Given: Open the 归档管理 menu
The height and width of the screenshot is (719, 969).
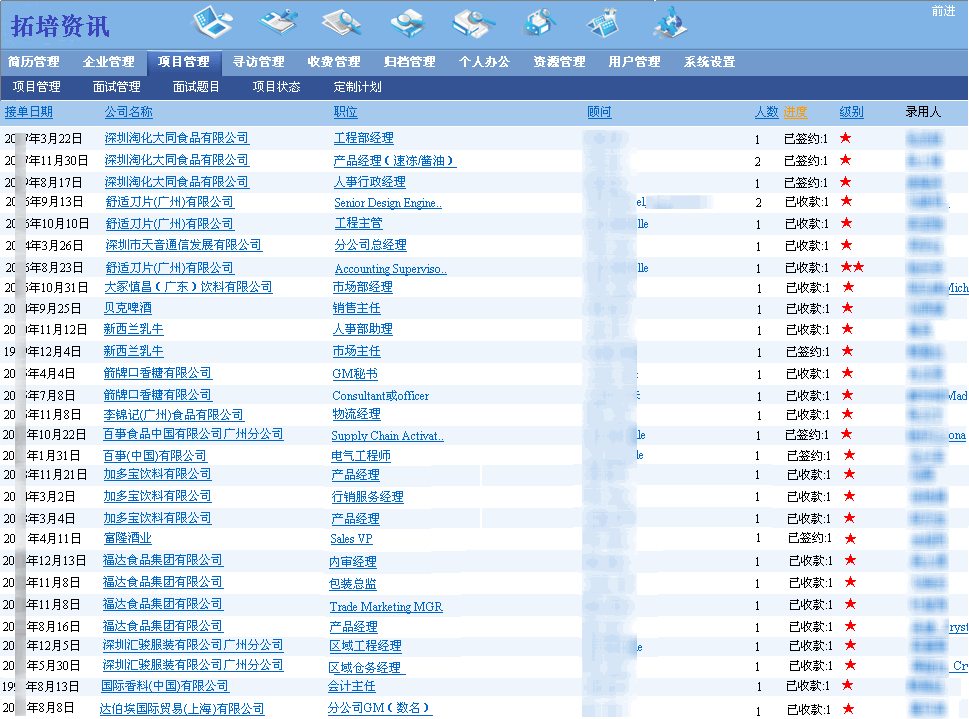Looking at the screenshot, I should click(x=410, y=62).
